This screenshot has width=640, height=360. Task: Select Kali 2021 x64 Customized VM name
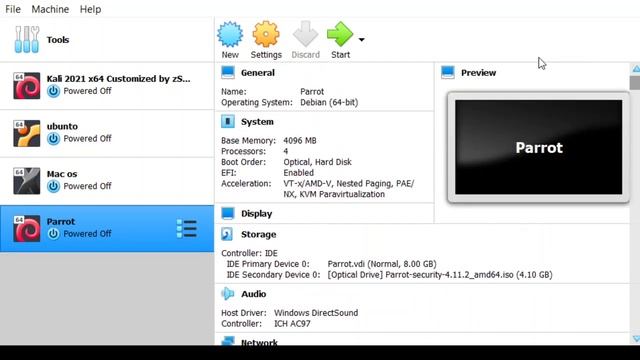(118, 79)
